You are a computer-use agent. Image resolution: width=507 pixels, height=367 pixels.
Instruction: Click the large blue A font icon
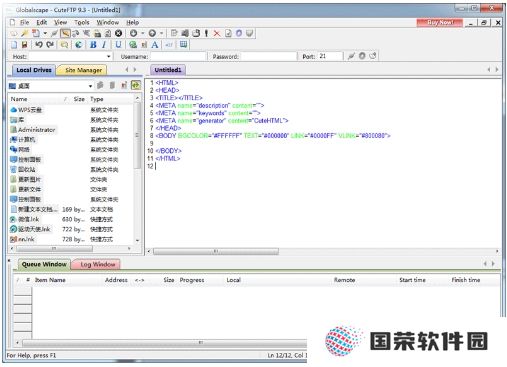[155, 45]
